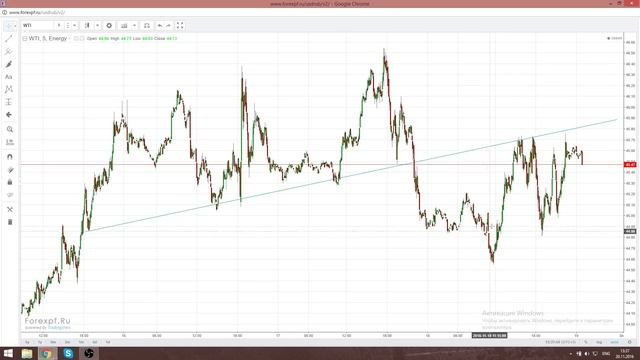
Task: Remove drawings with the trash icon
Action: (x=10, y=222)
